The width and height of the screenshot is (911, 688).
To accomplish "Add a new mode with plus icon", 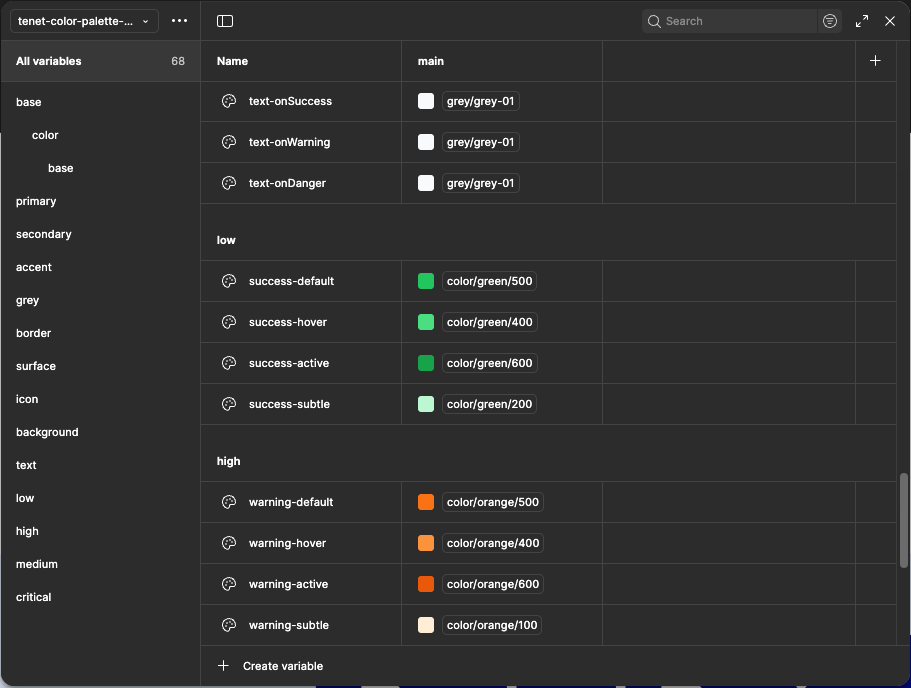I will [875, 60].
